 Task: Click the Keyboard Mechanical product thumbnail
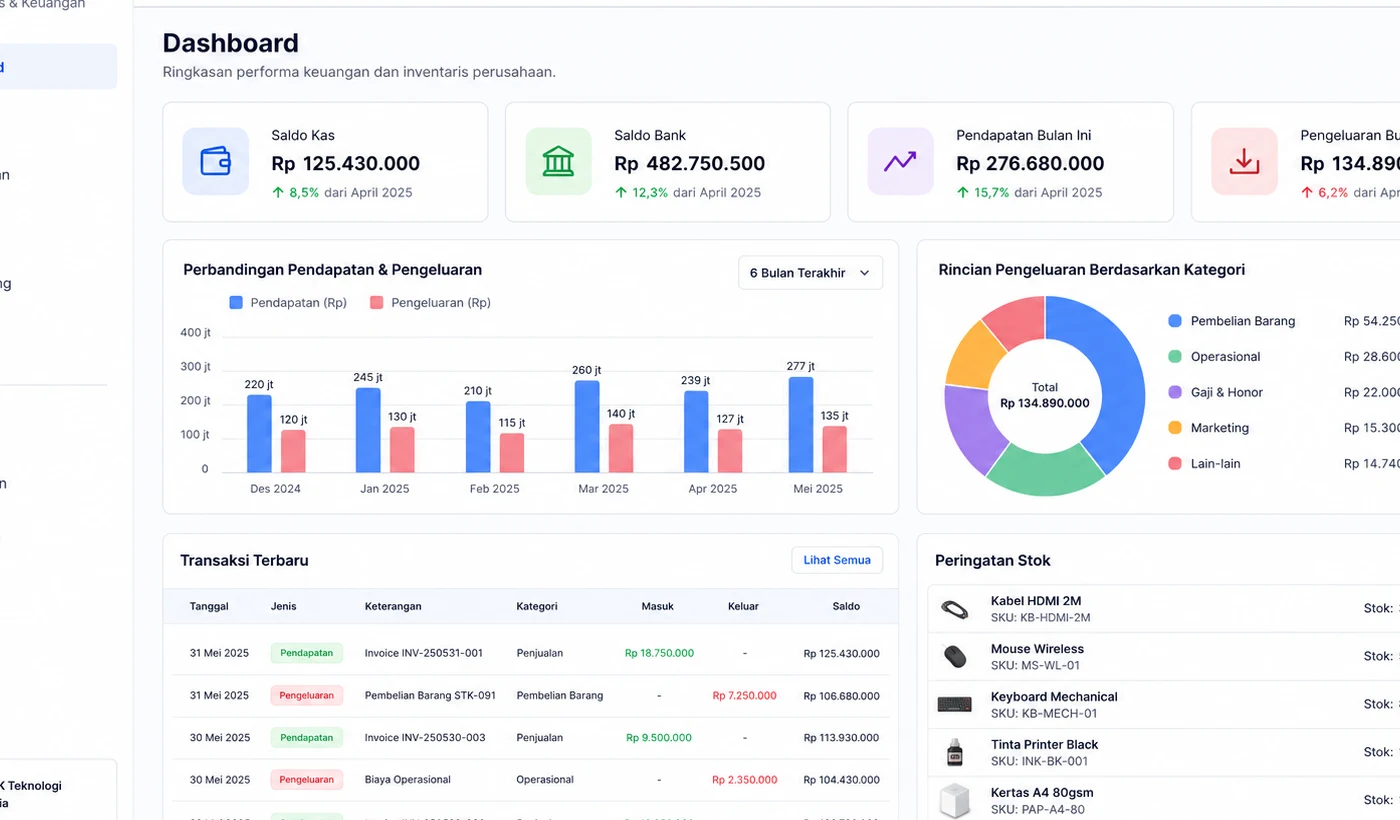(x=955, y=704)
